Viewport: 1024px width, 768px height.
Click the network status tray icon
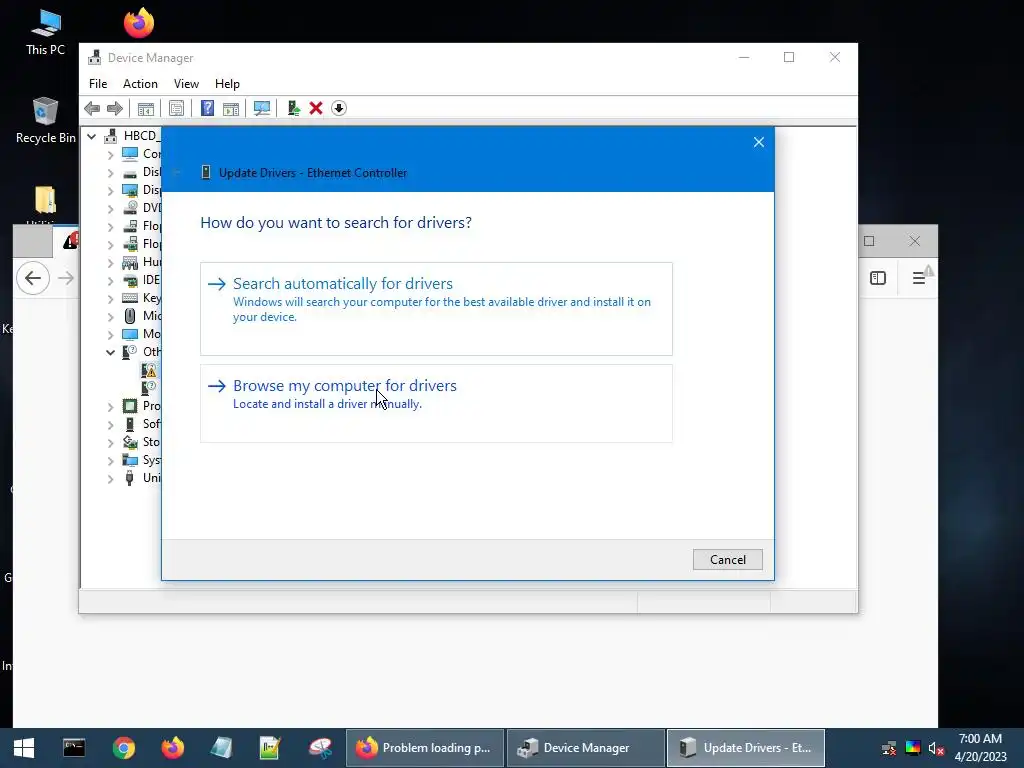(x=889, y=748)
